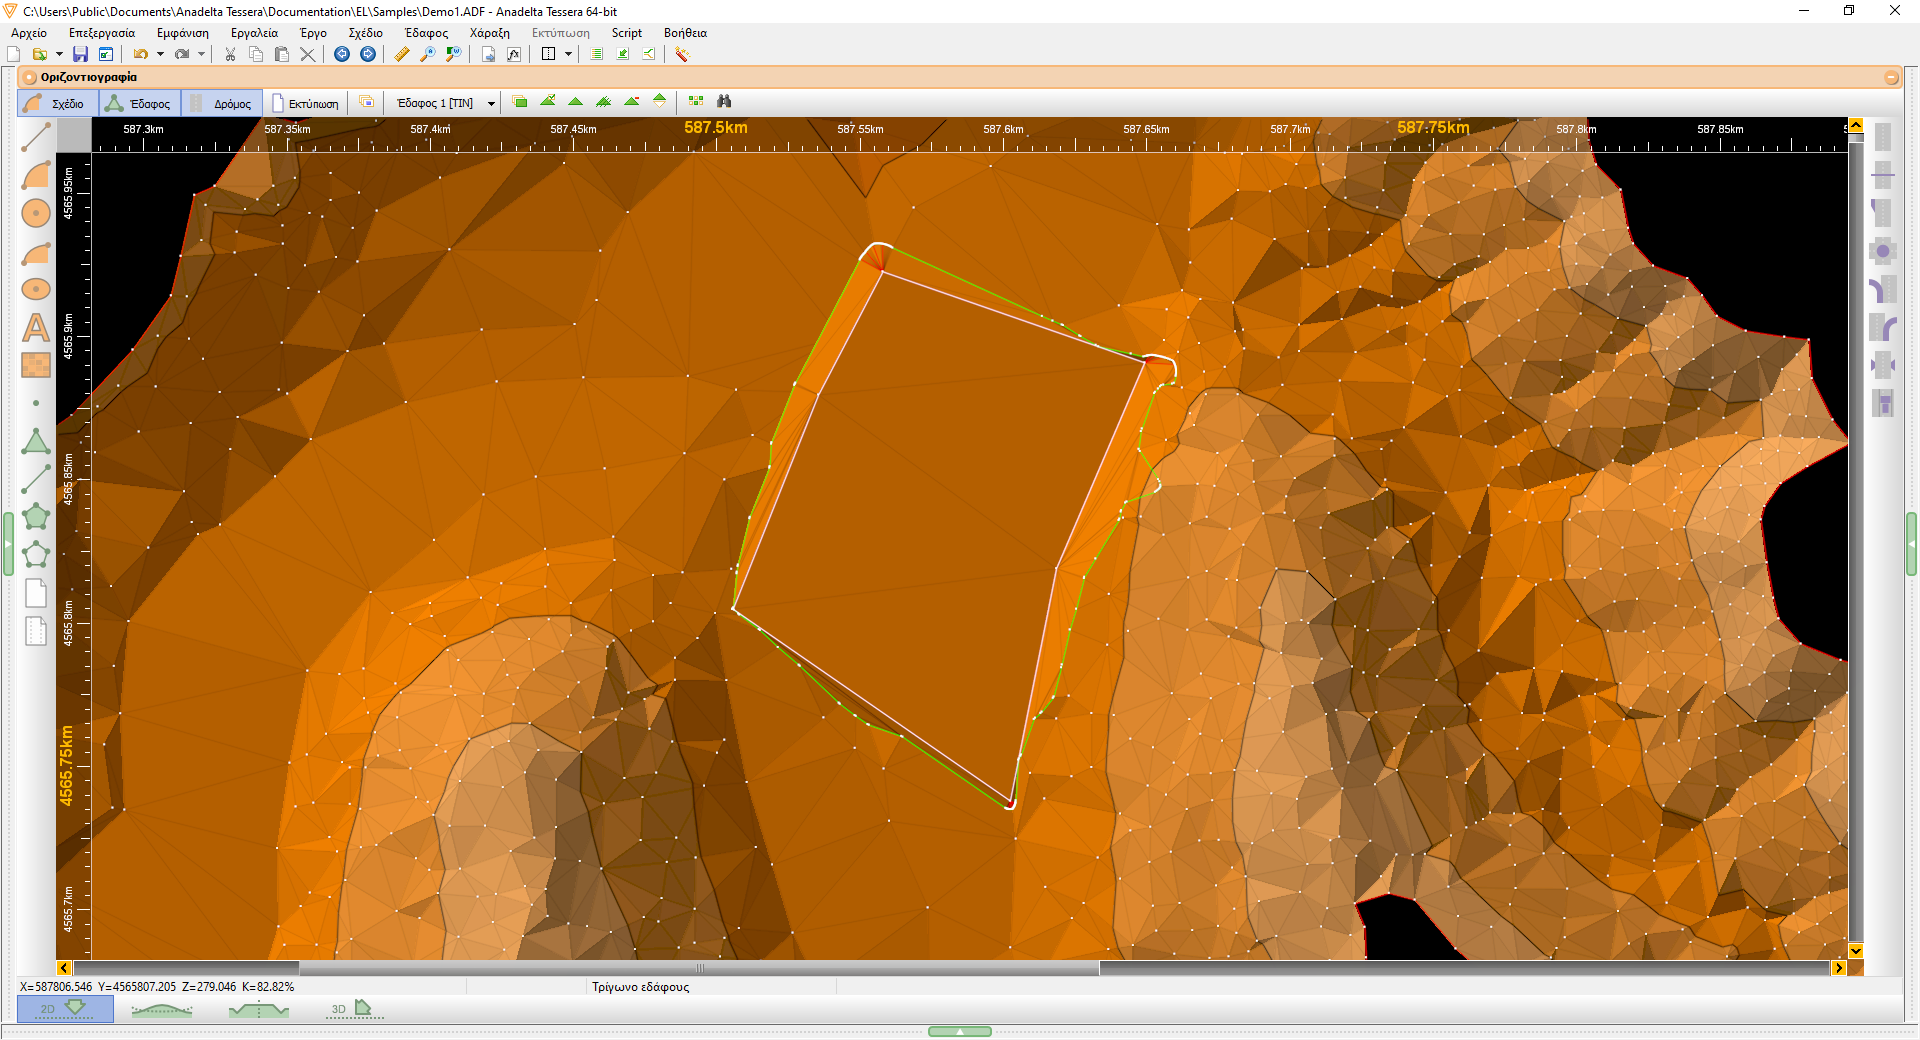The height and width of the screenshot is (1040, 1920).
Task: Click the horizontal scrollbar thumb
Action: pos(699,968)
